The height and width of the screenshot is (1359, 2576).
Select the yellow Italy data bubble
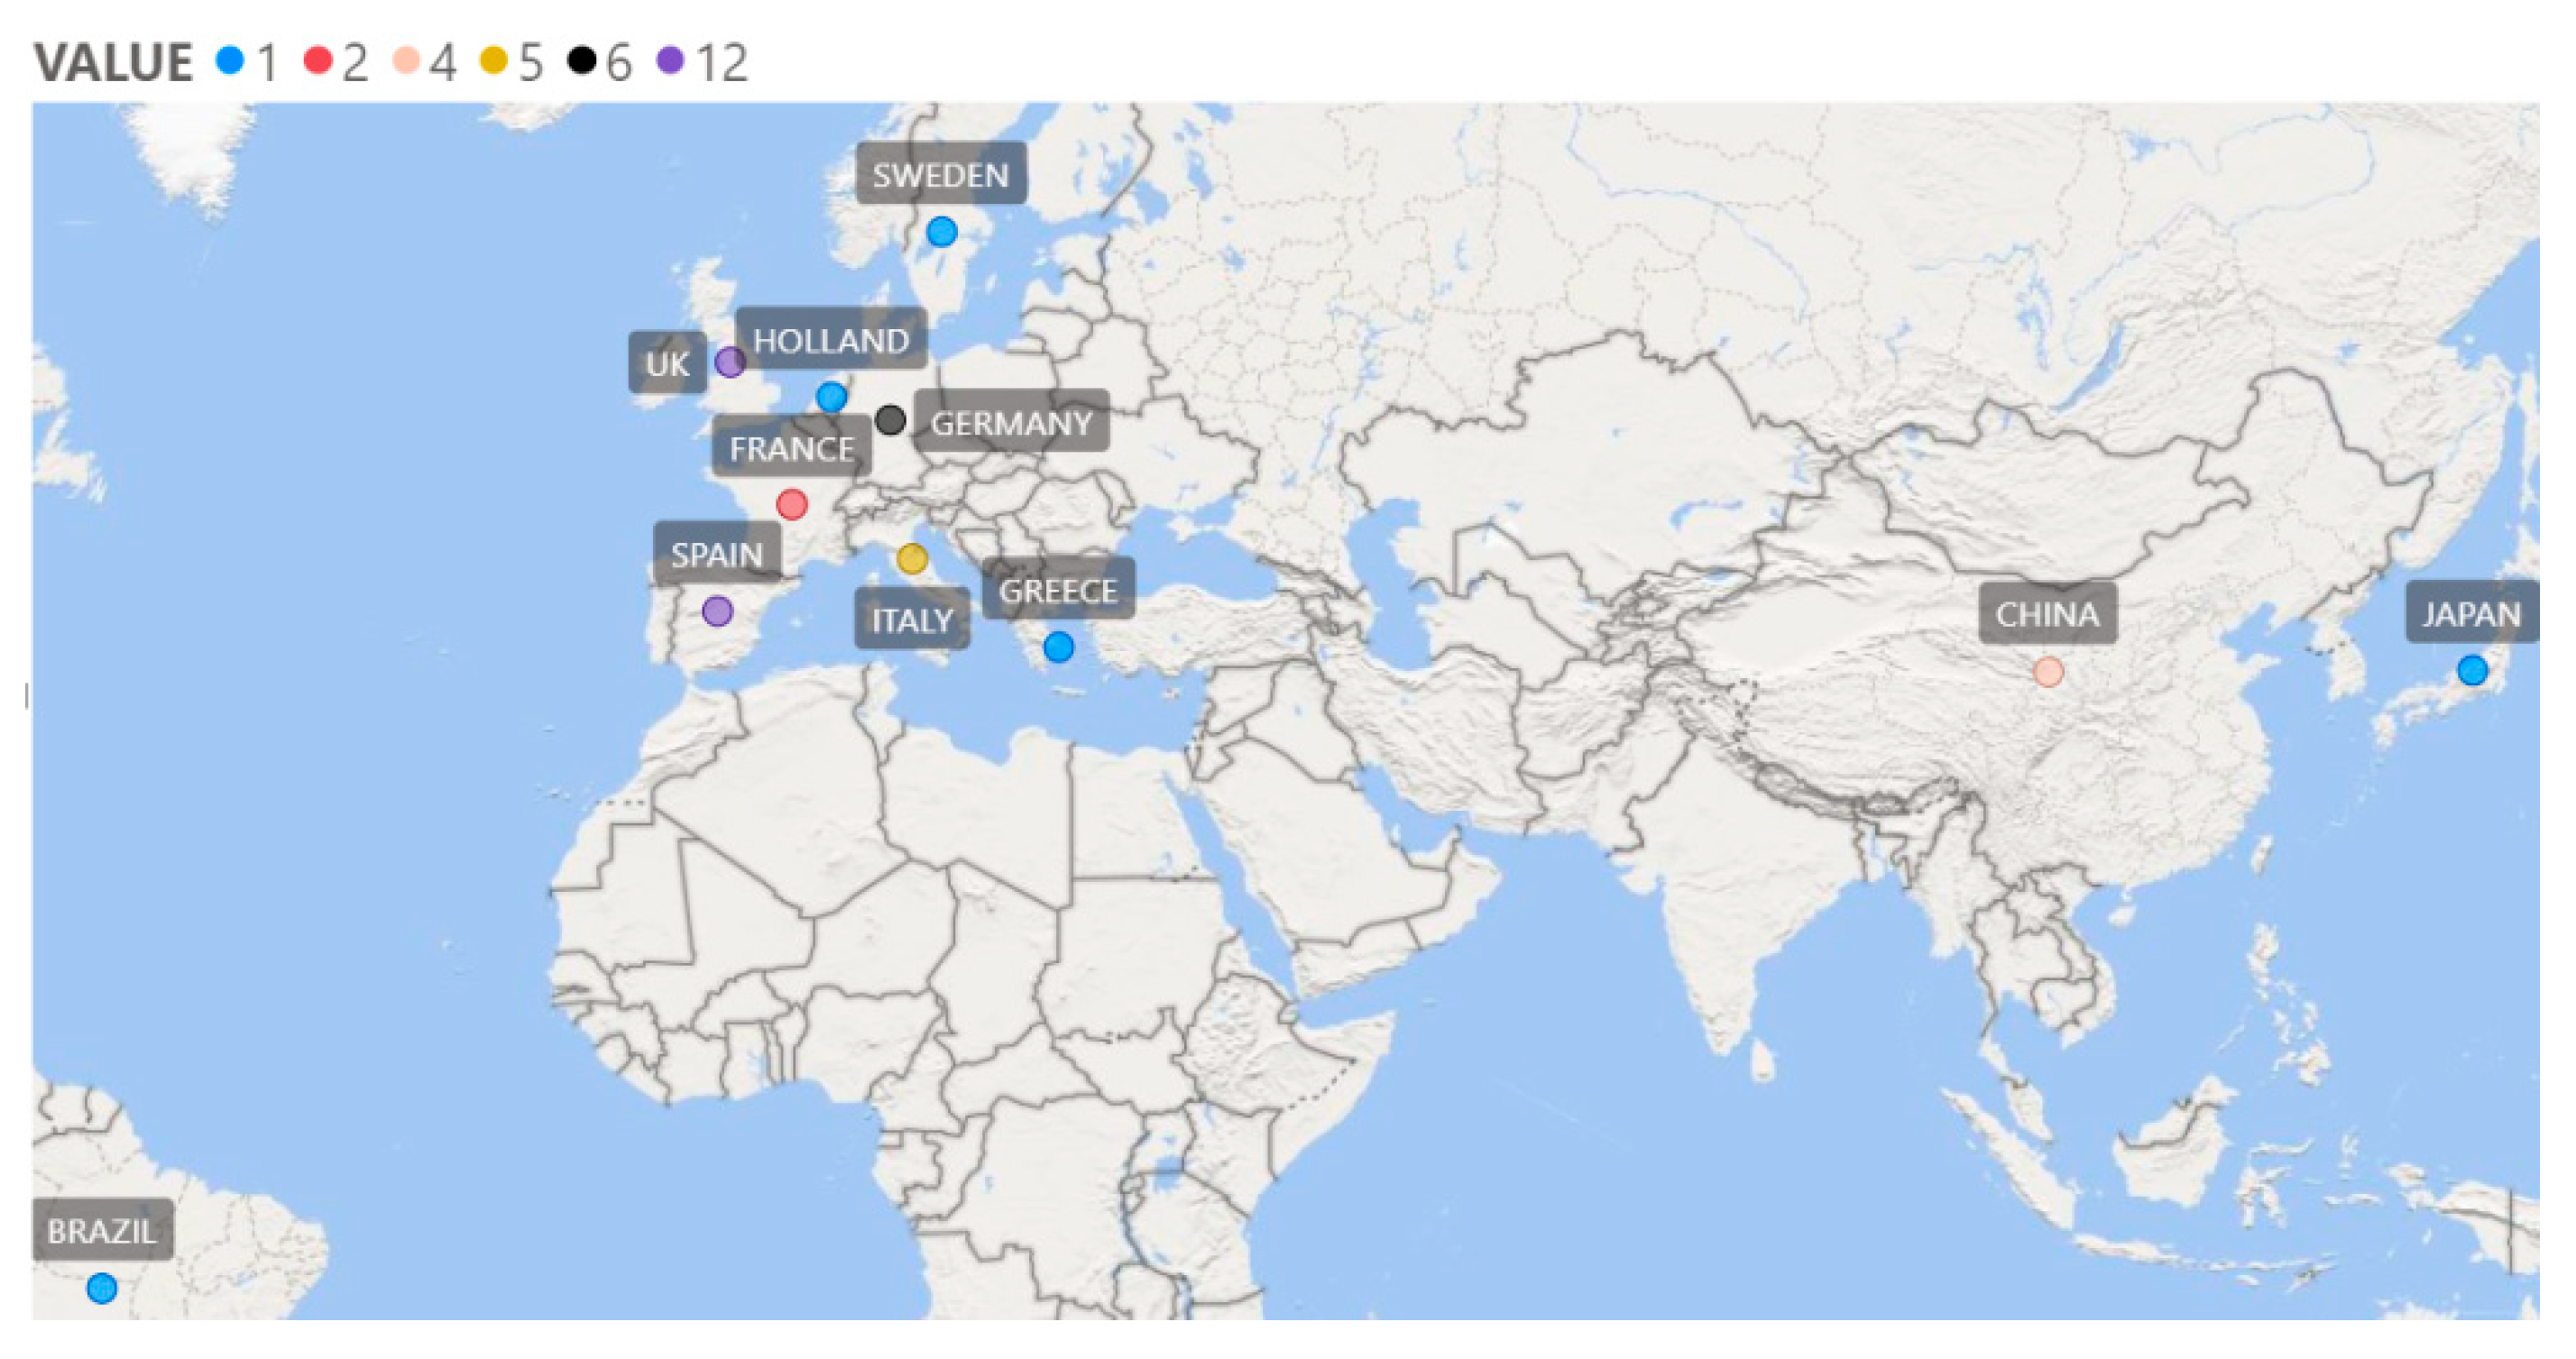(x=912, y=559)
